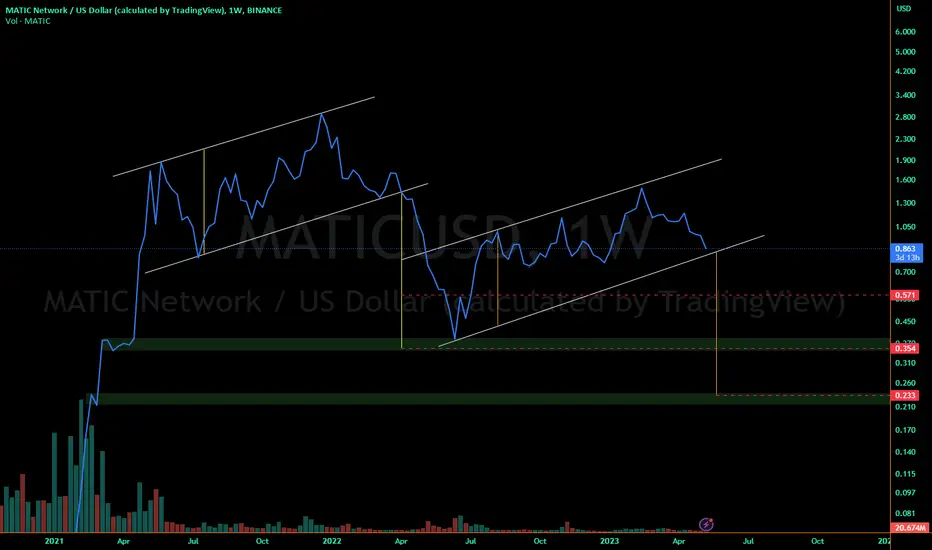Image resolution: width=932 pixels, height=550 pixels.
Task: Open the USD currency label on the price axis
Action: (x=903, y=8)
